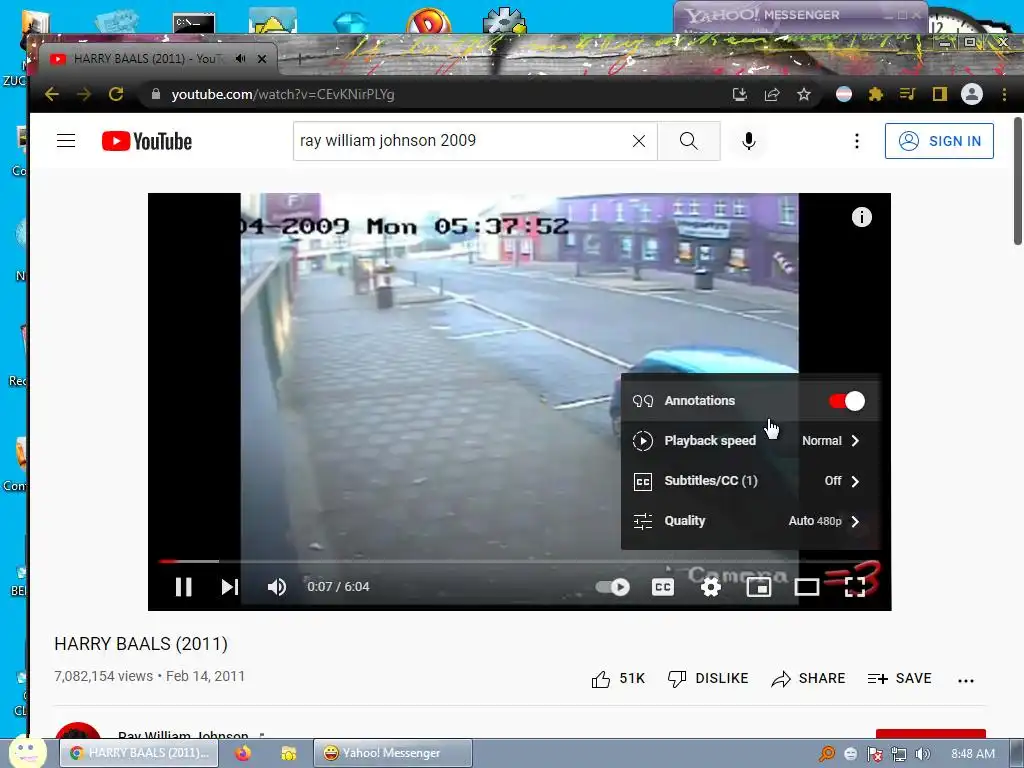
Task: Run search with magnifier button
Action: [x=688, y=140]
